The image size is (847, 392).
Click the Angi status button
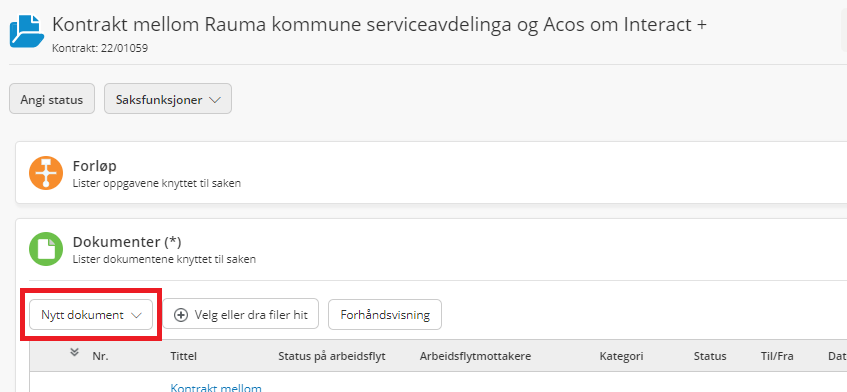point(52,99)
